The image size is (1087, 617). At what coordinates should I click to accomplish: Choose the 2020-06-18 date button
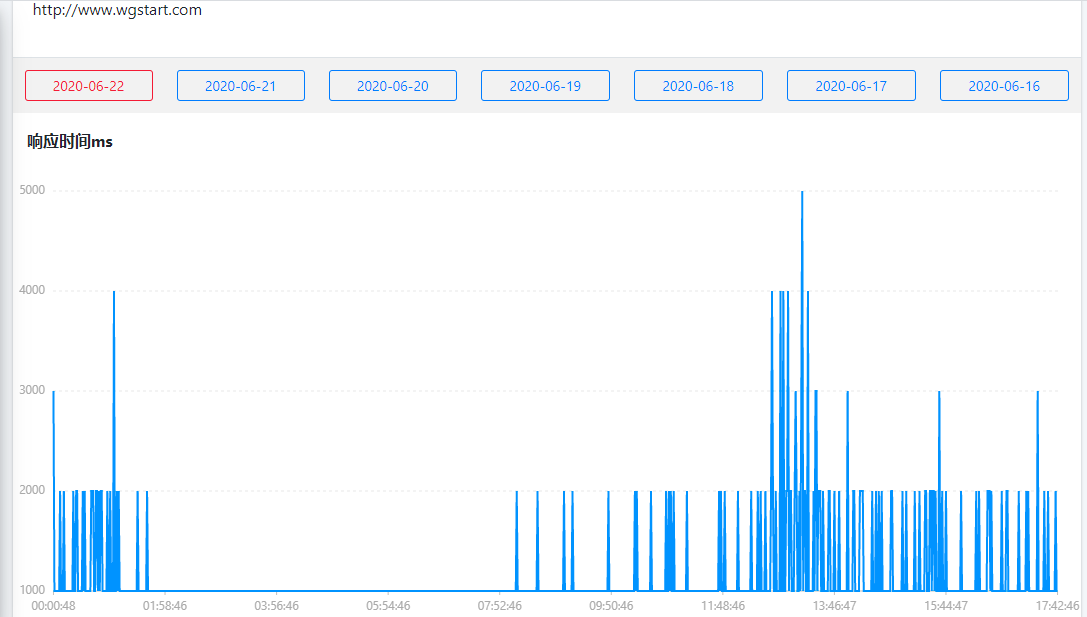point(698,85)
